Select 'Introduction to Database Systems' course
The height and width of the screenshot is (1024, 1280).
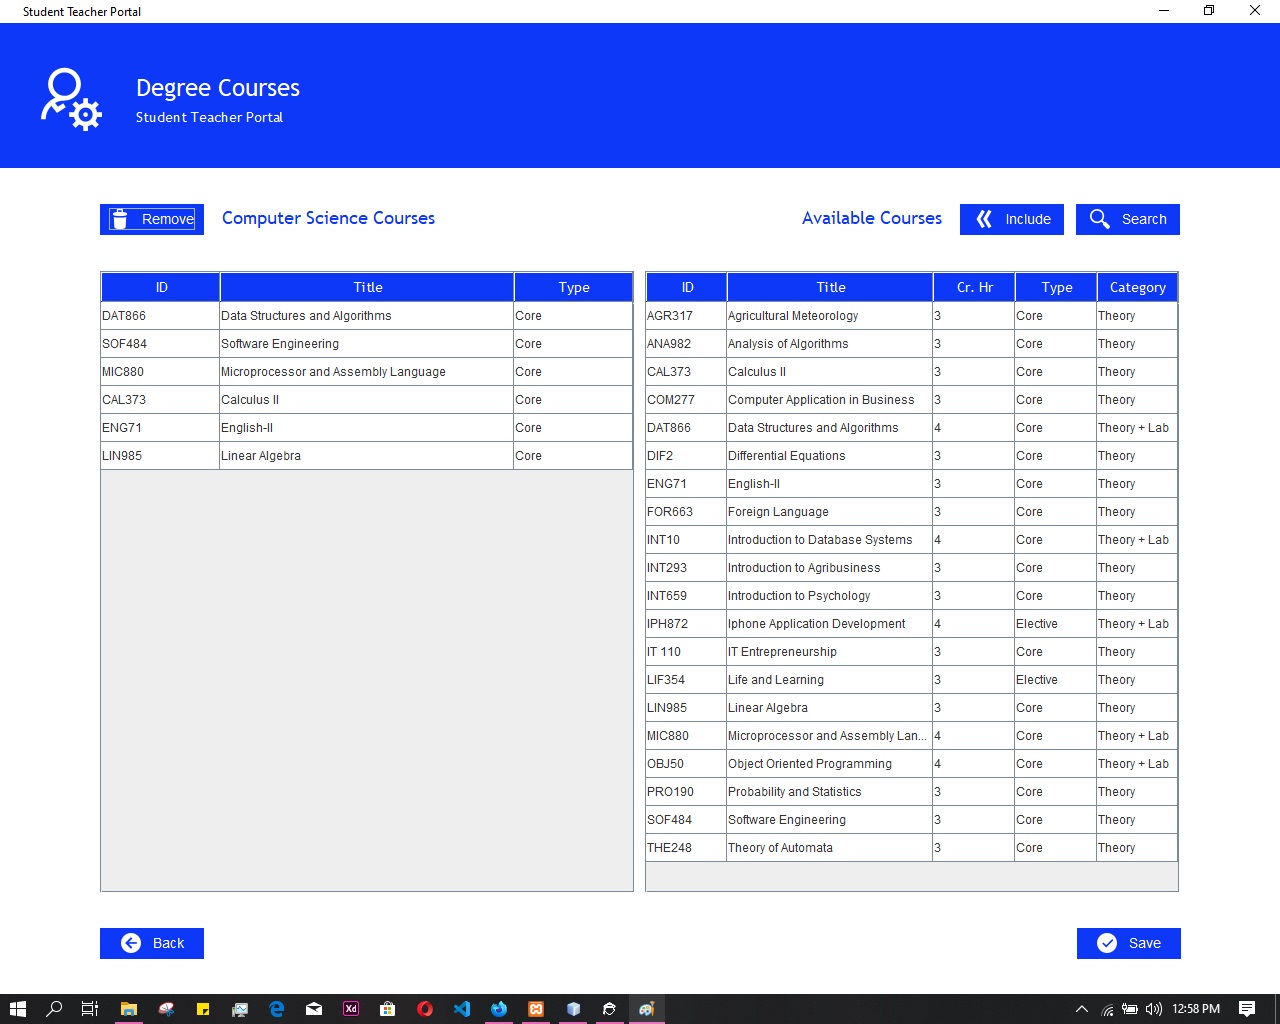tap(912, 540)
